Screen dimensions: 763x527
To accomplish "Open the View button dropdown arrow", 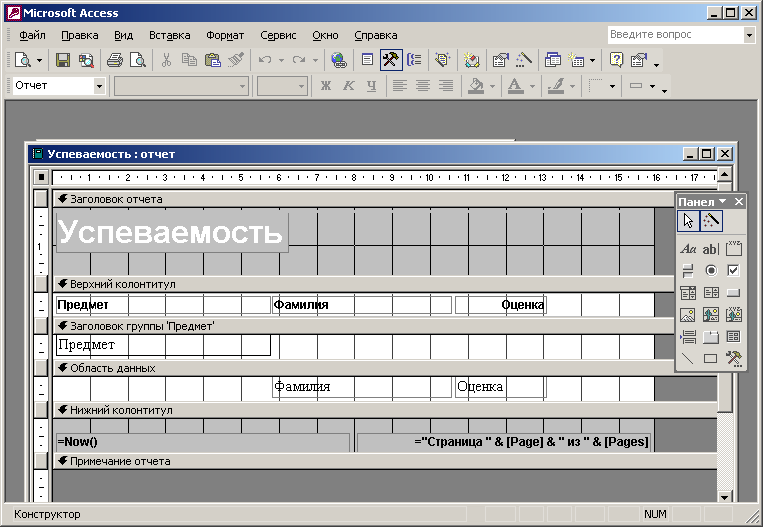I will click(x=39, y=60).
